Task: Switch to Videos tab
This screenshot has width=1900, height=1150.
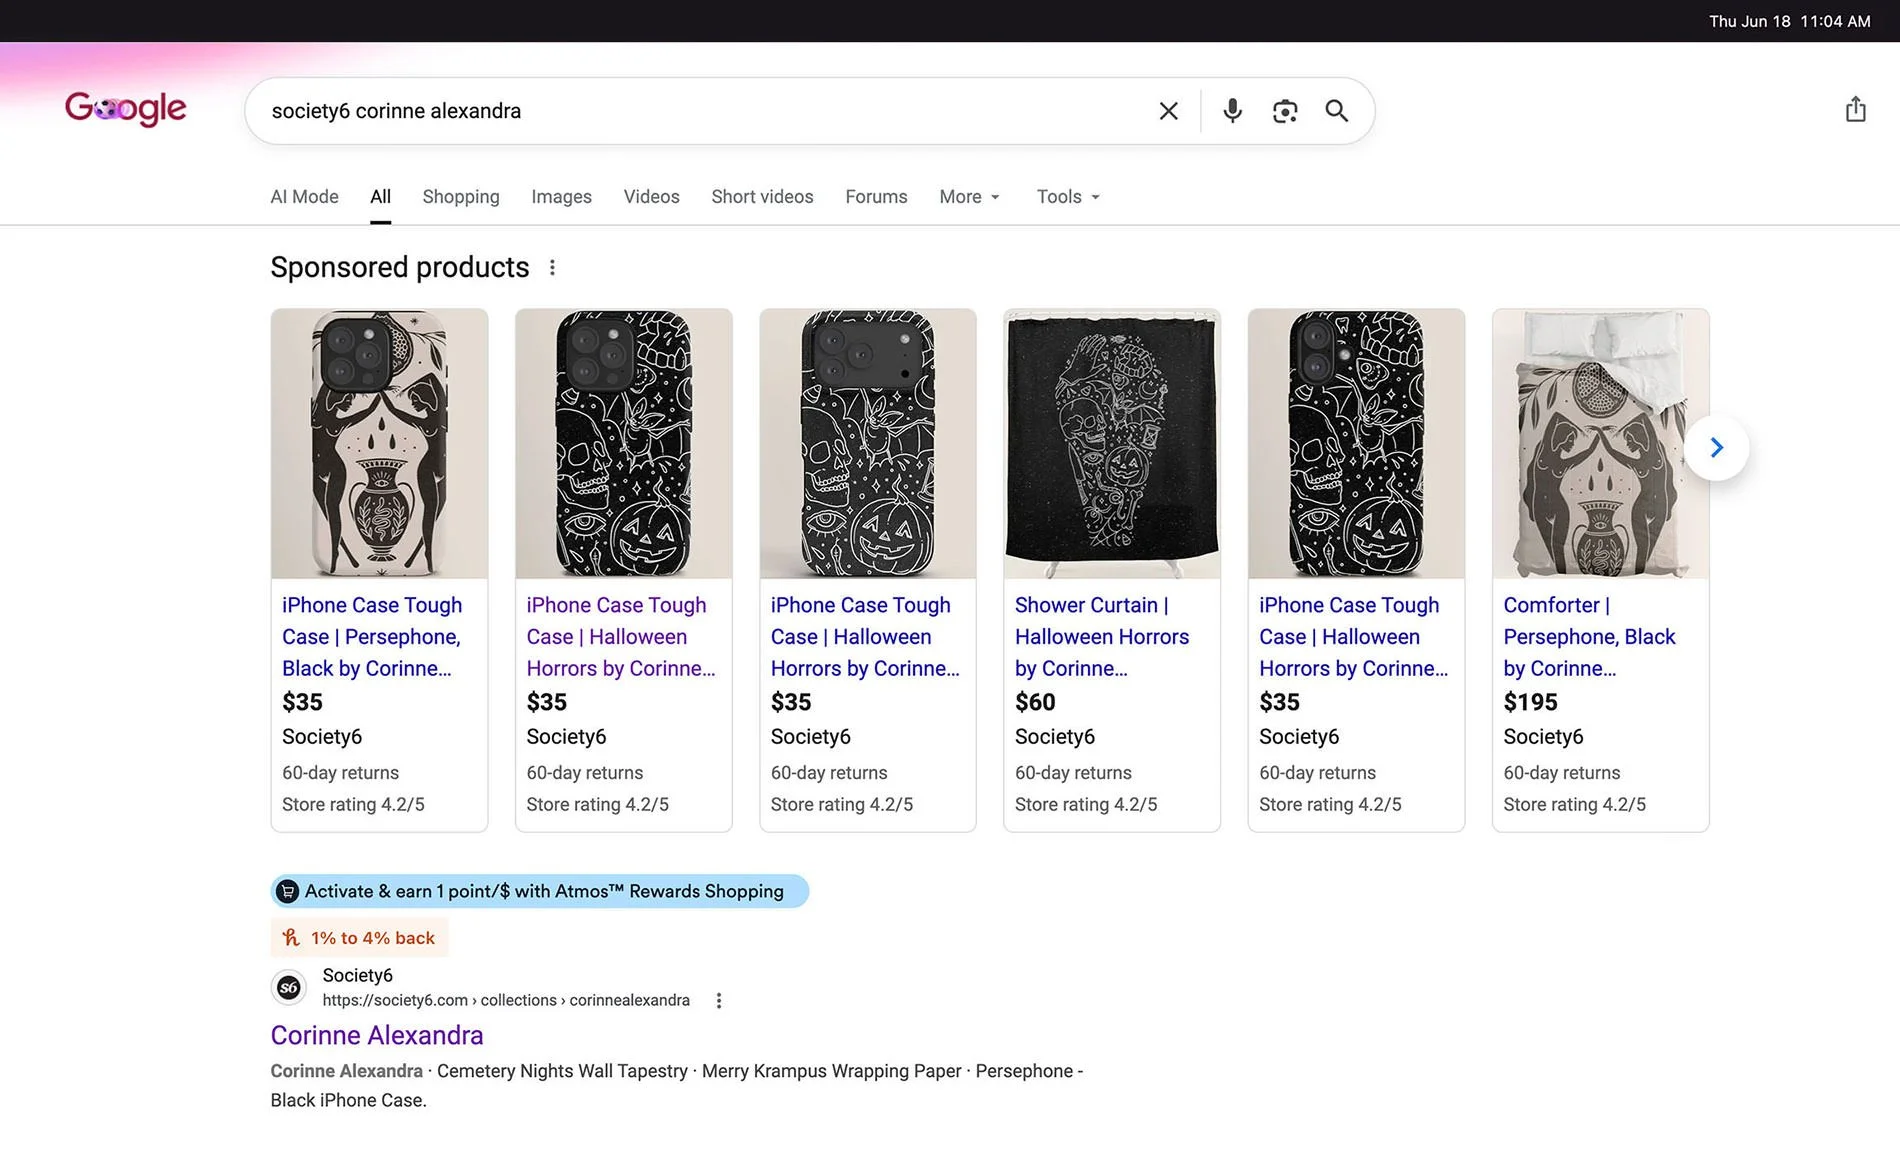Action: 651,197
